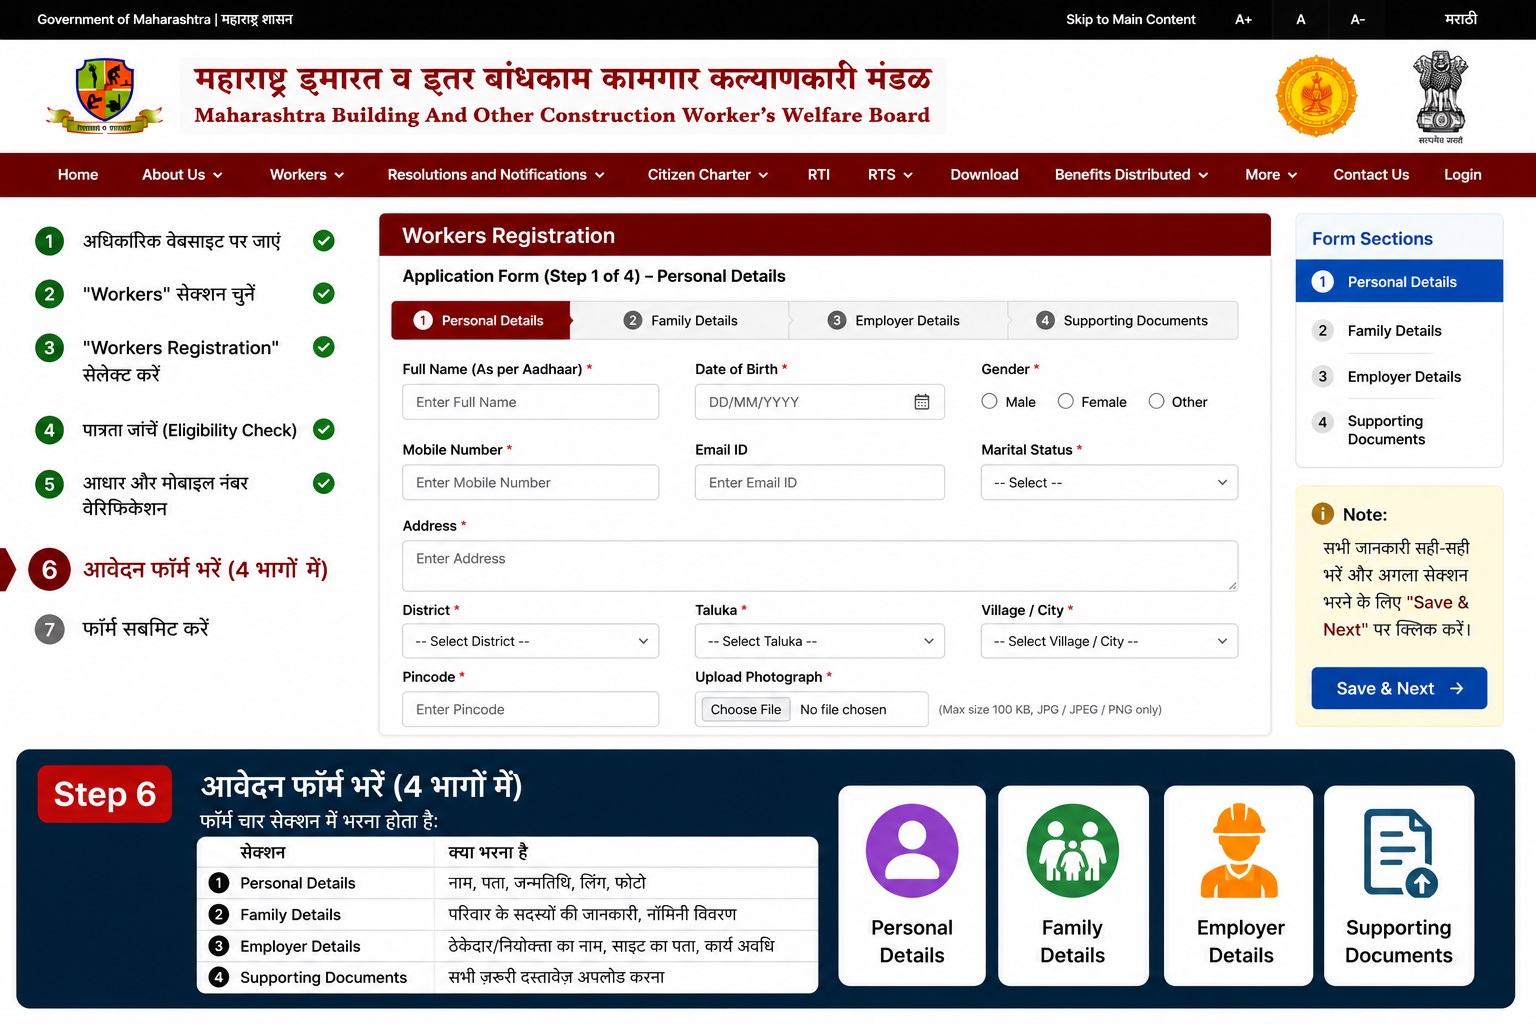Expand the Resolutions and Notifications menu
The height and width of the screenshot is (1024, 1536).
tap(496, 175)
